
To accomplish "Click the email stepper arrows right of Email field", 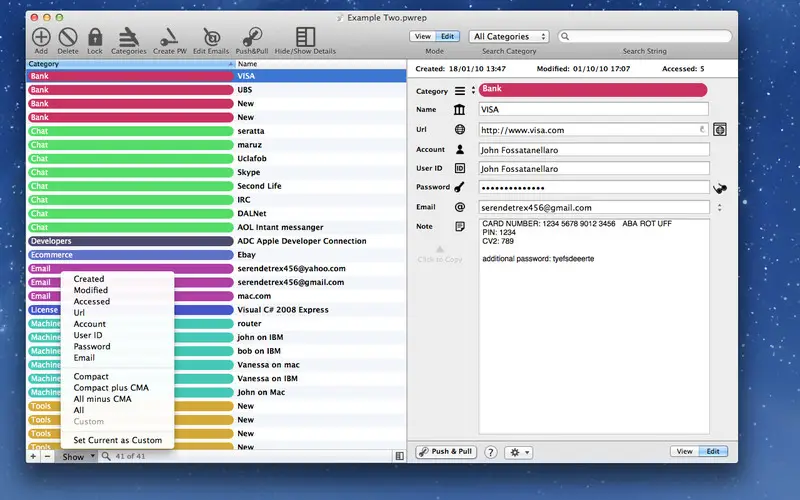I will tap(719, 208).
